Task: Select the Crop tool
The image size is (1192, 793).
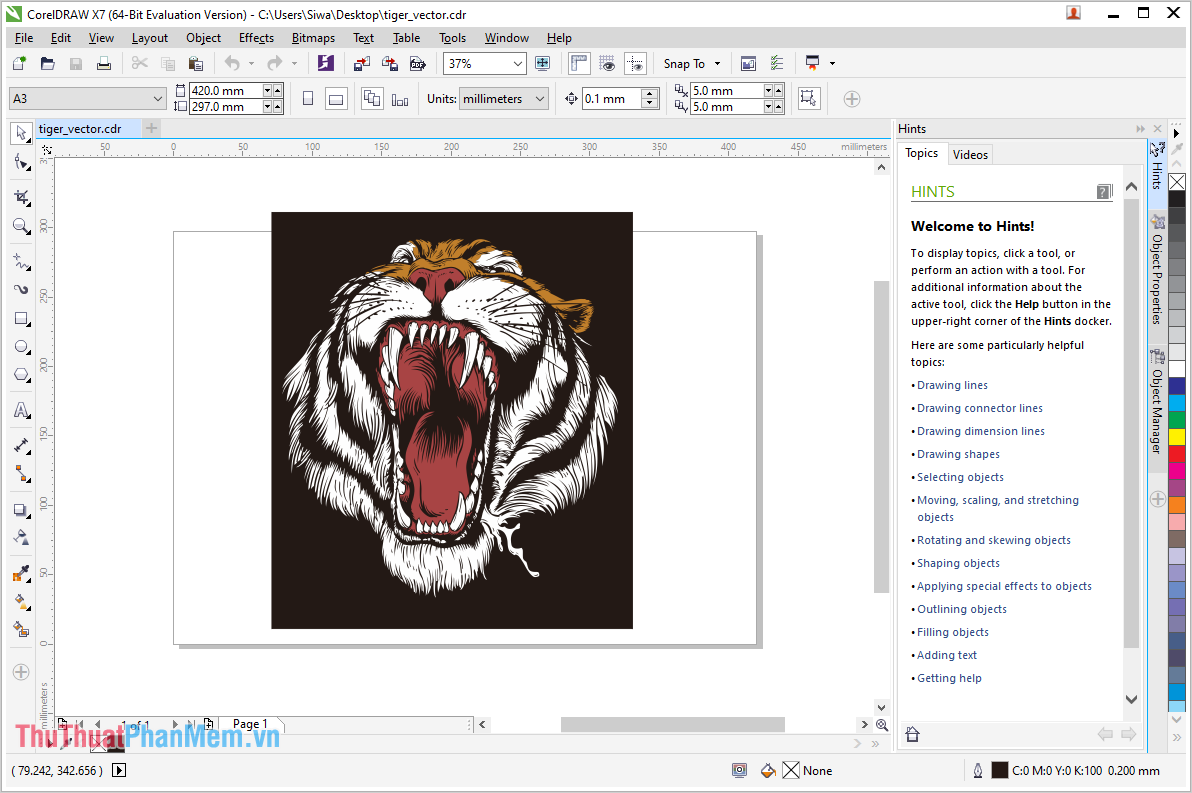Action: pyautogui.click(x=21, y=197)
